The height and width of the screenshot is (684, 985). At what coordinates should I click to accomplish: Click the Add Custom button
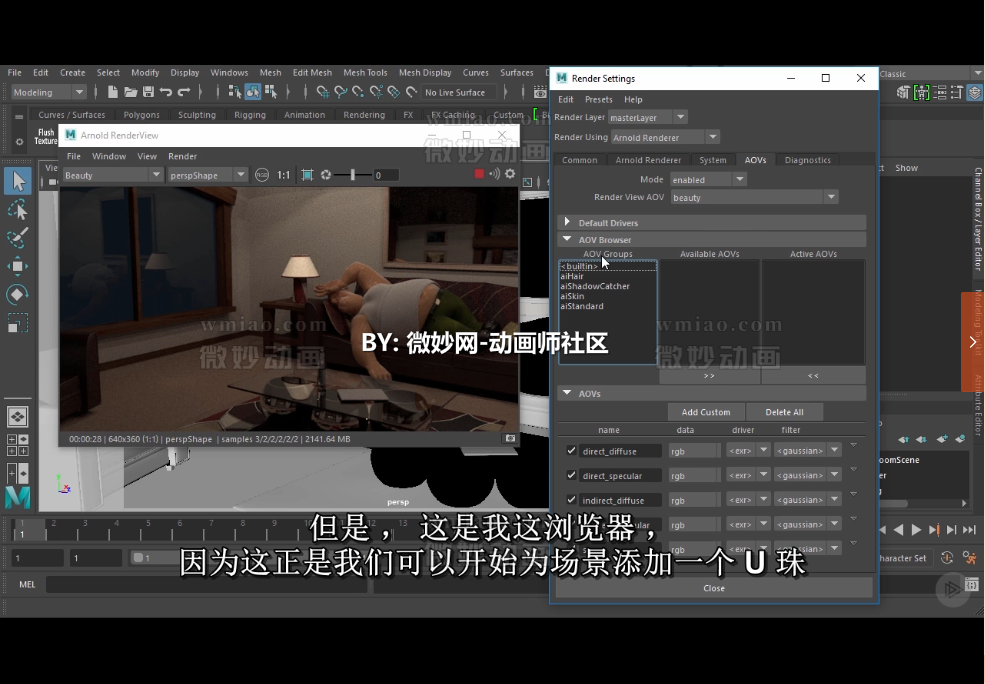(706, 411)
